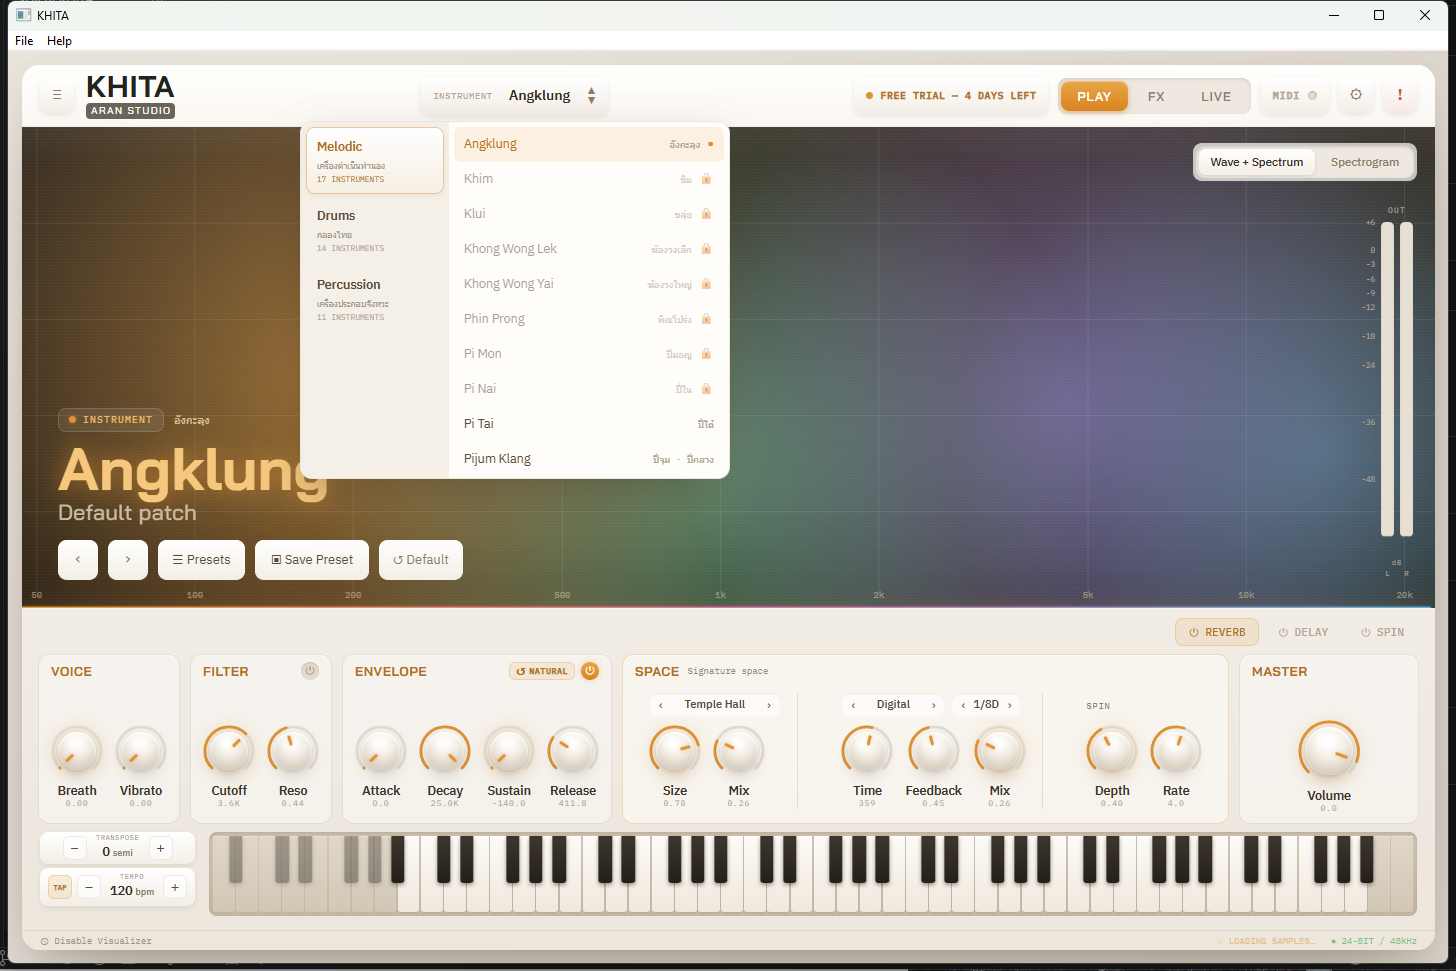1456x971 pixels.
Task: Click the lock icon on the Klui row
Action: pos(706,214)
